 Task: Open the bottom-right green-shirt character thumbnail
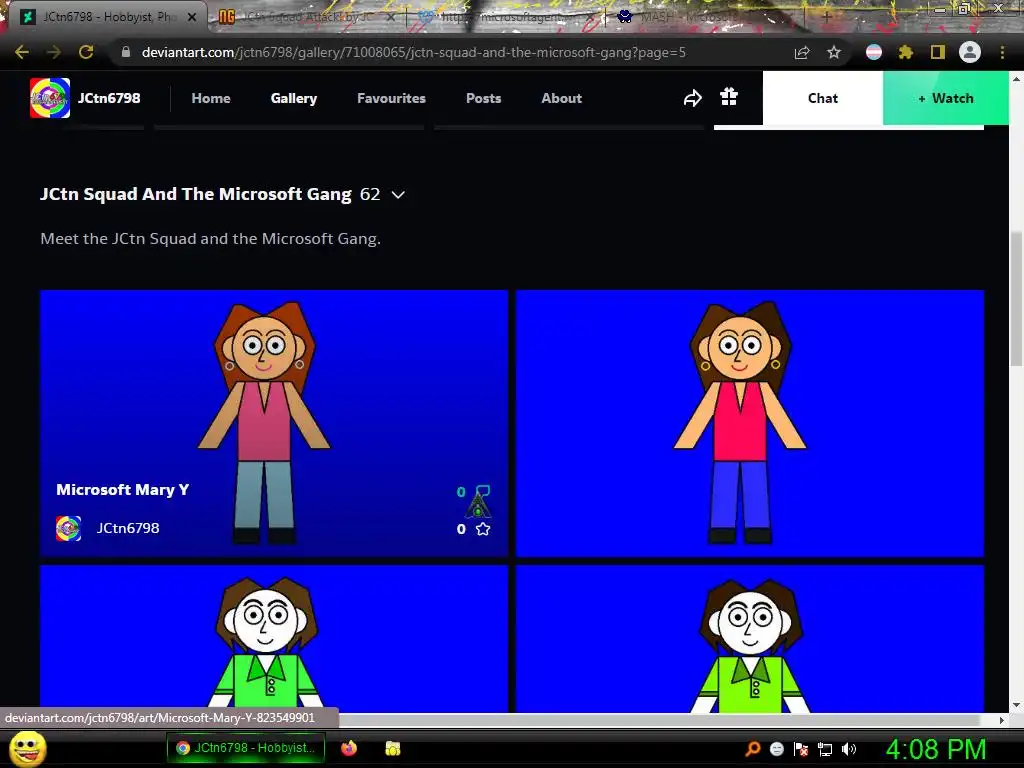[750, 639]
